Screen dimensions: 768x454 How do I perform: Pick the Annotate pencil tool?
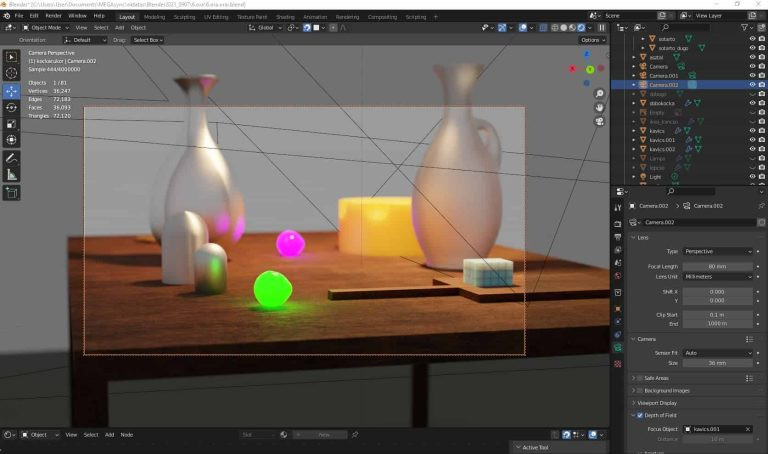[12, 158]
